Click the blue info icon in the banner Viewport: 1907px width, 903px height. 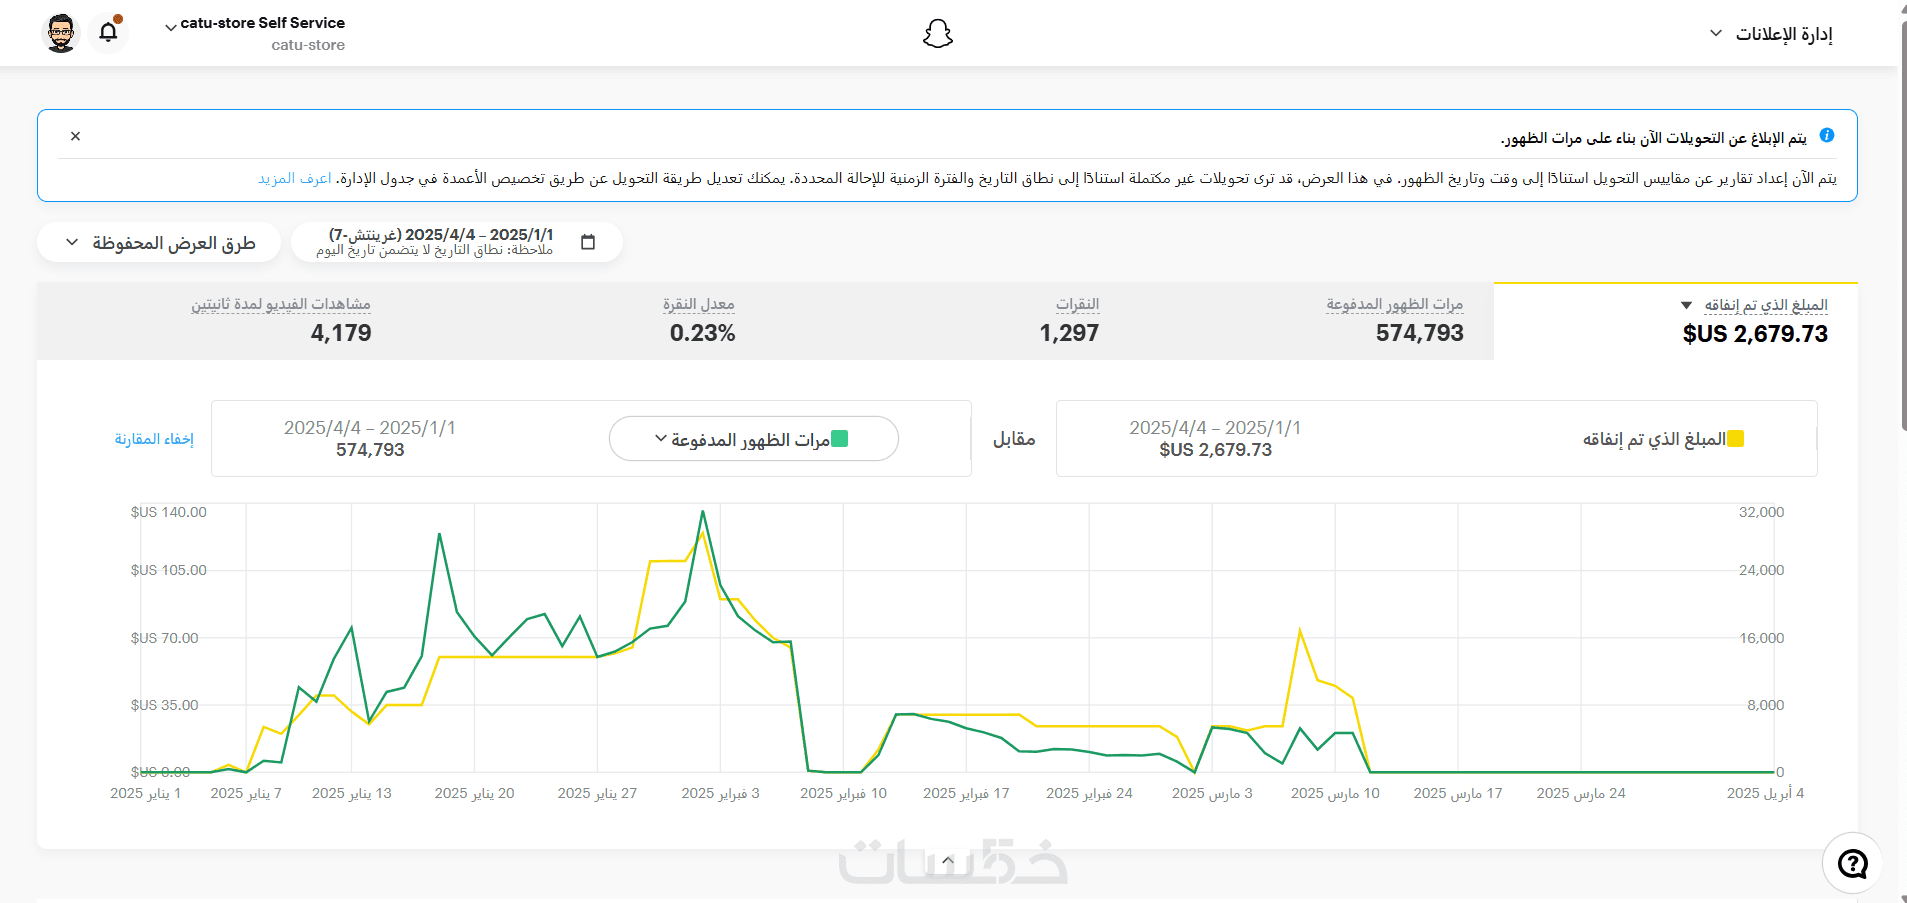(1827, 135)
